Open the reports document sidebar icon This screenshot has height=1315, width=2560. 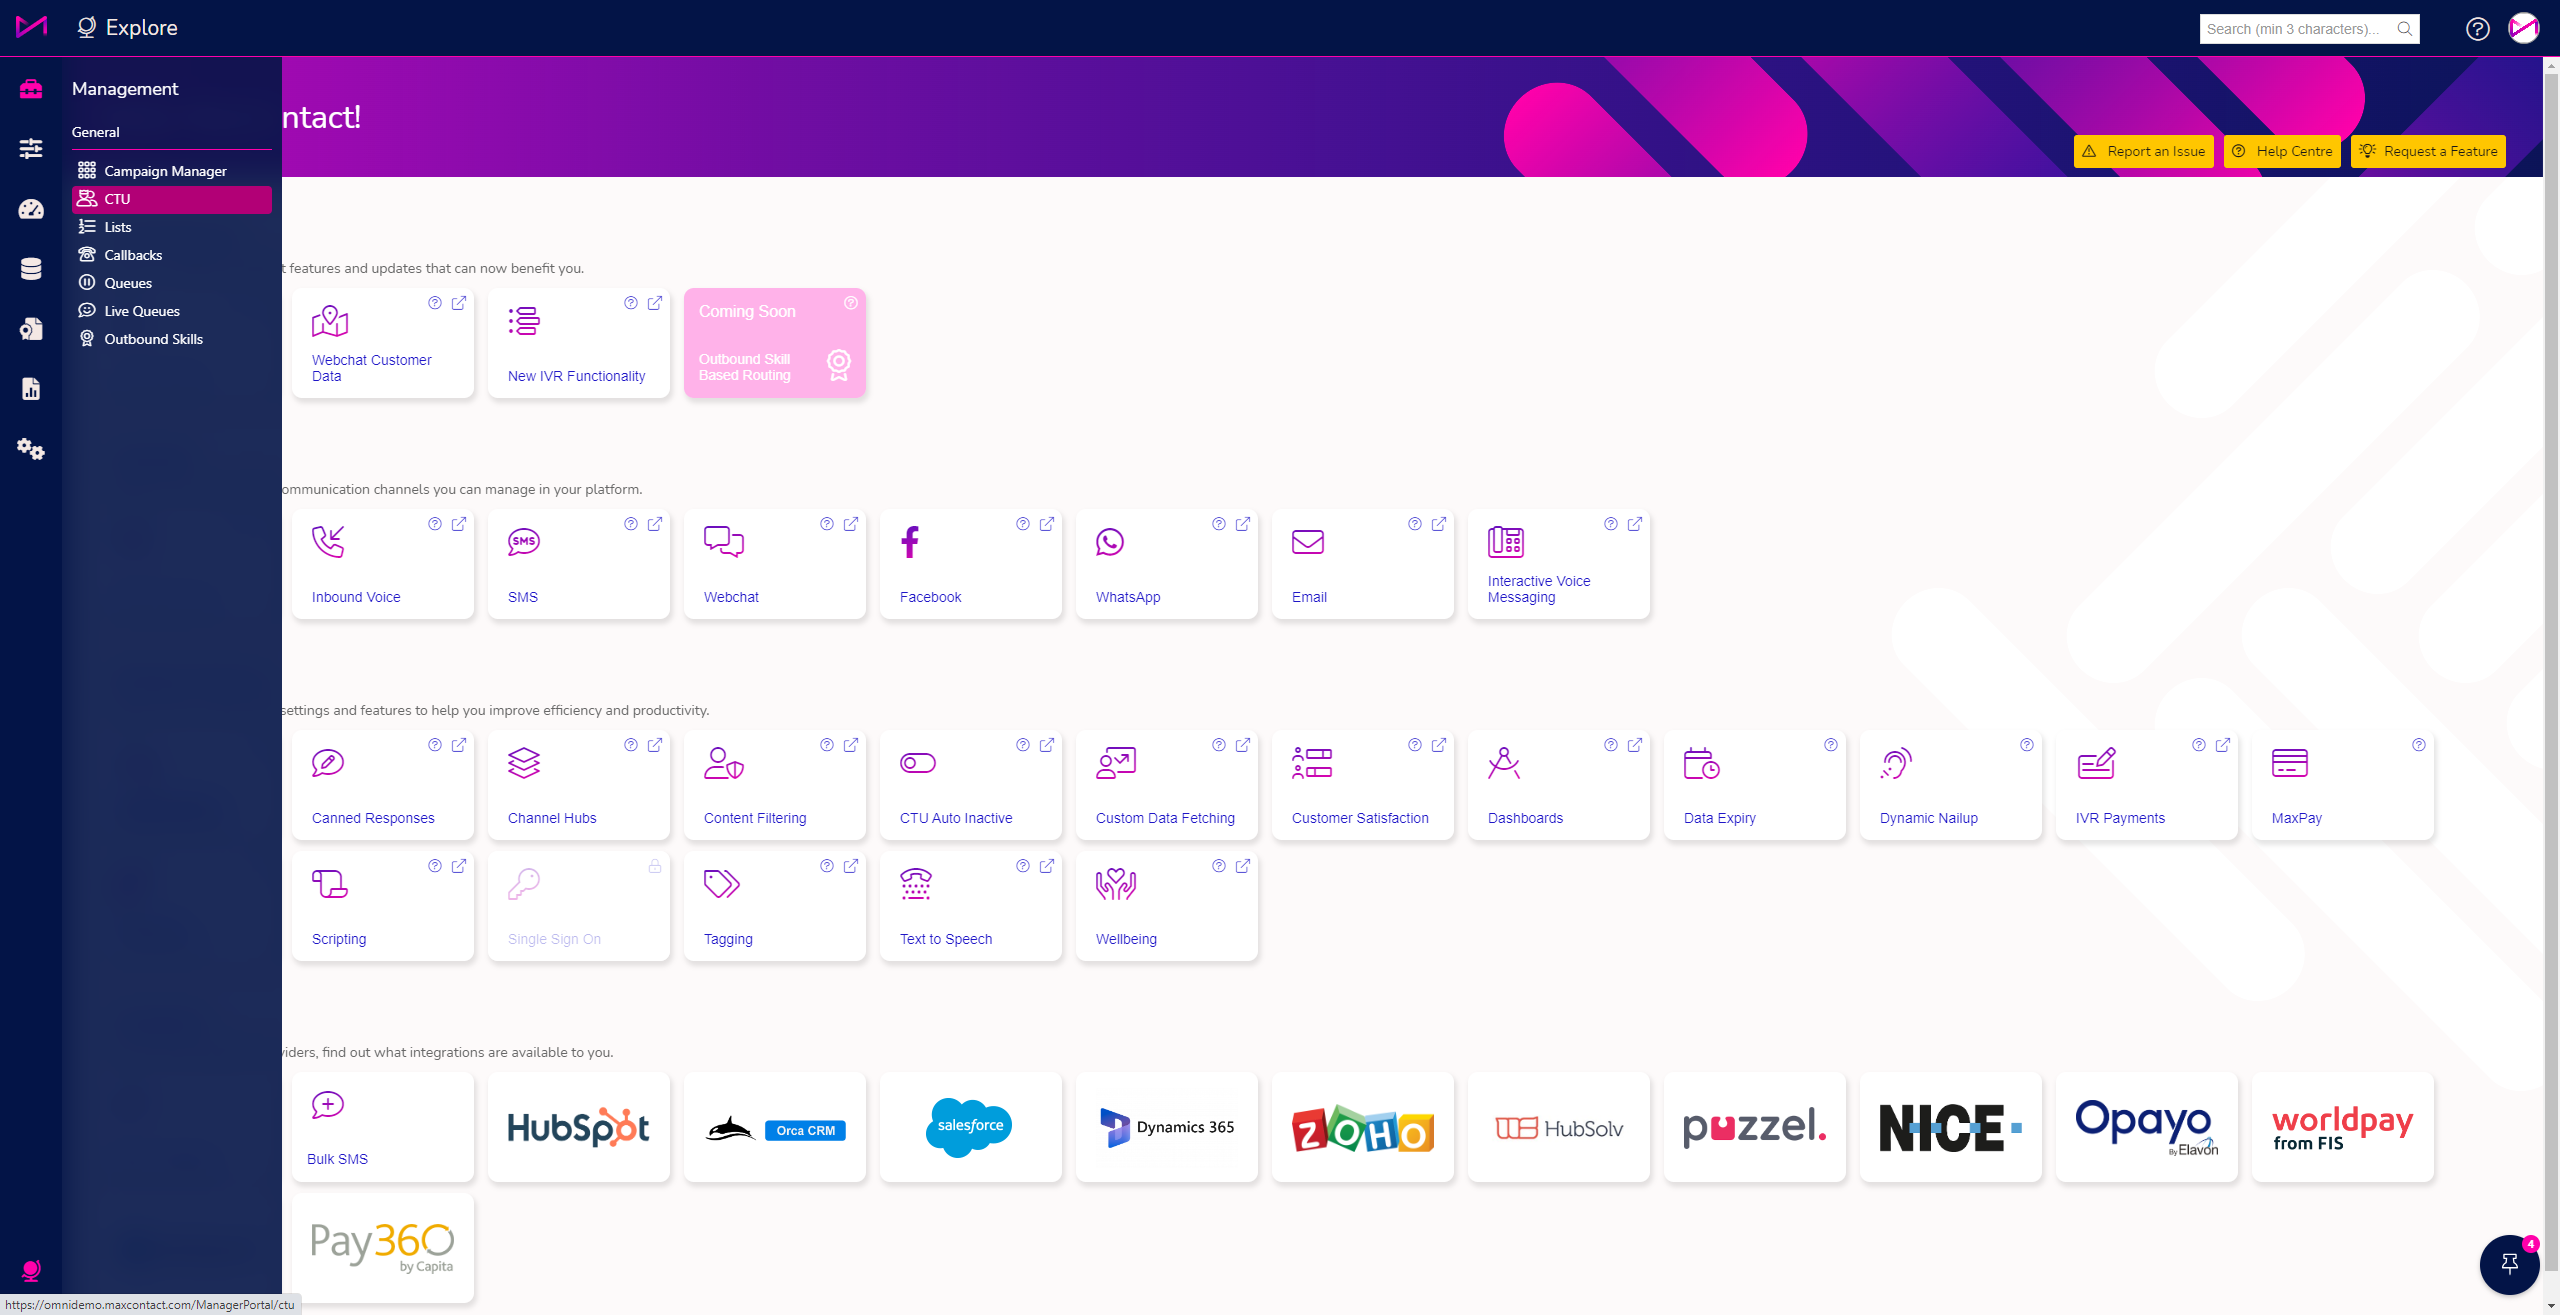pos(31,389)
